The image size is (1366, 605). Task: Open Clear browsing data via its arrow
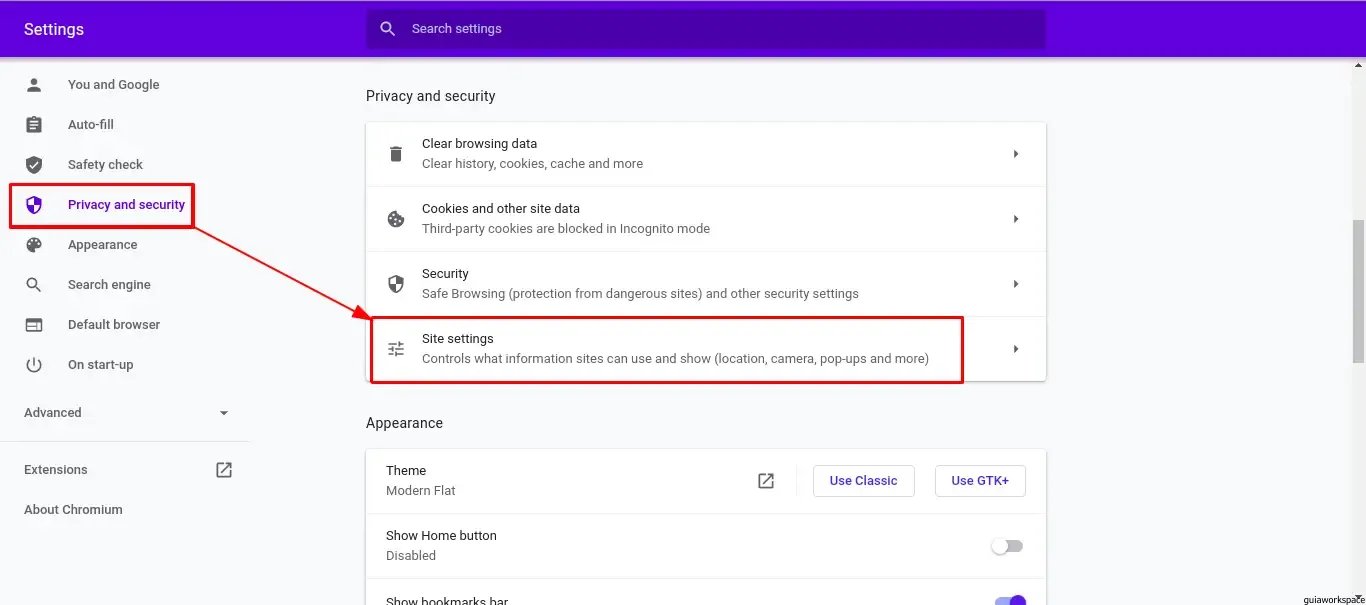tap(1016, 154)
